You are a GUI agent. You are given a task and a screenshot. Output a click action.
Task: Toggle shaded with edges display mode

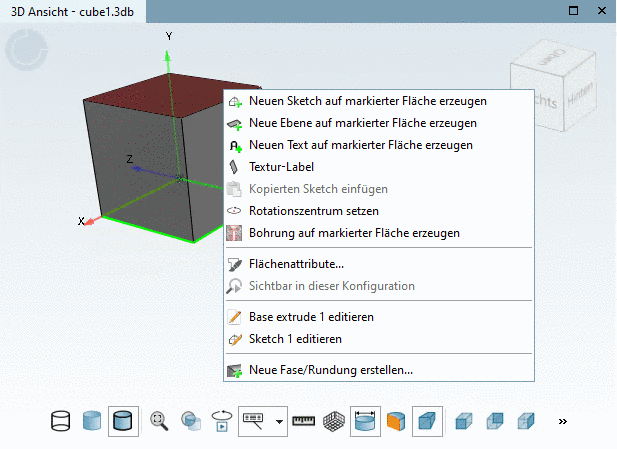pyautogui.click(x=123, y=421)
